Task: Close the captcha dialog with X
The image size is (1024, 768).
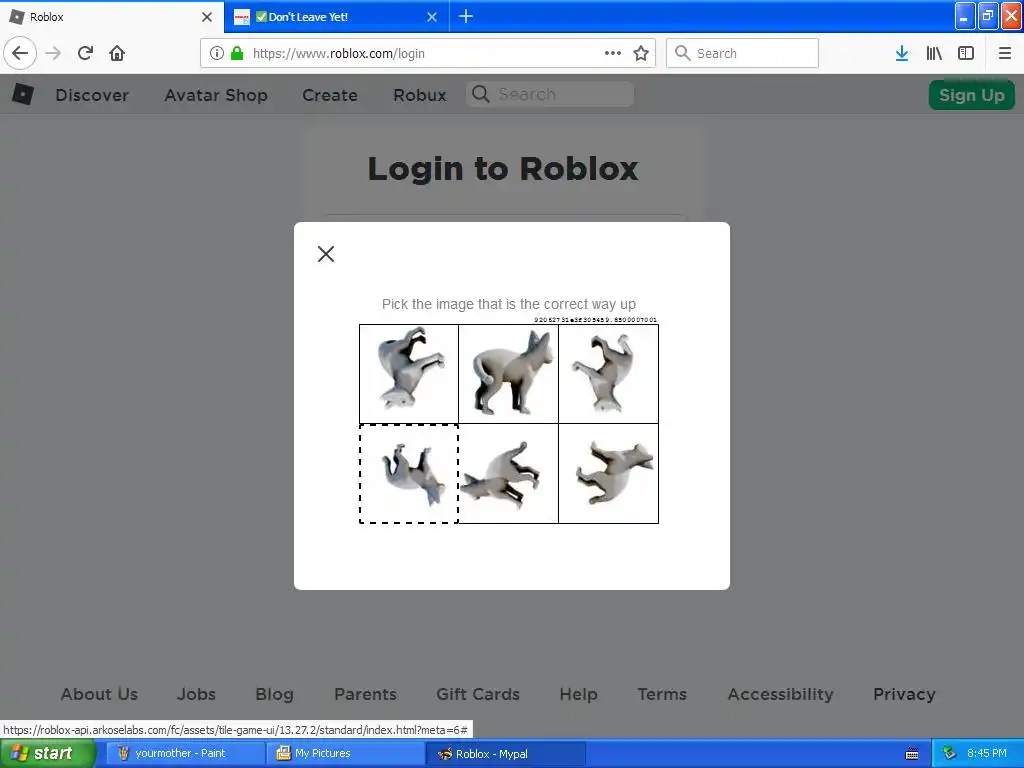Action: point(326,253)
